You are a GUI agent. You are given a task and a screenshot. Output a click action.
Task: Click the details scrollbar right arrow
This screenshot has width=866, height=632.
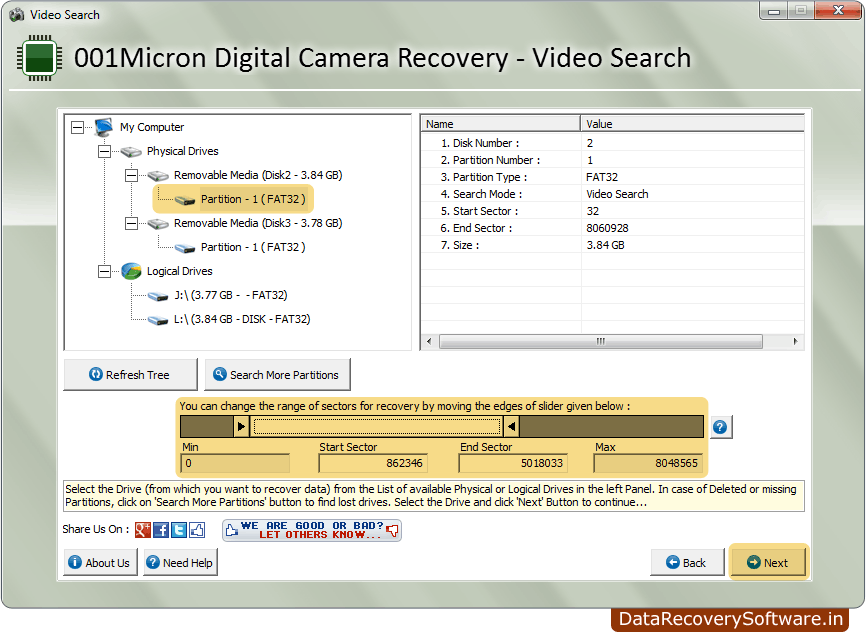click(x=795, y=341)
